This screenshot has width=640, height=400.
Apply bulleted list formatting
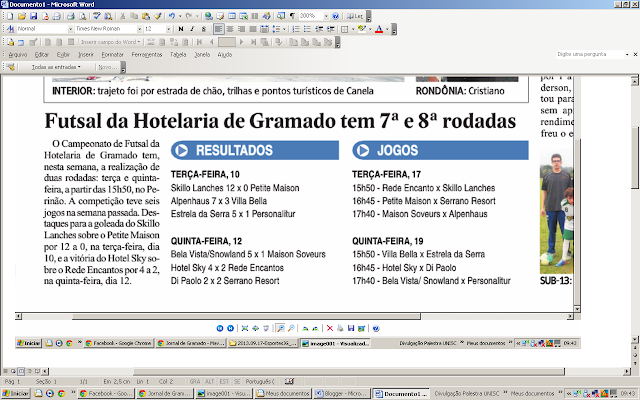(307, 29)
